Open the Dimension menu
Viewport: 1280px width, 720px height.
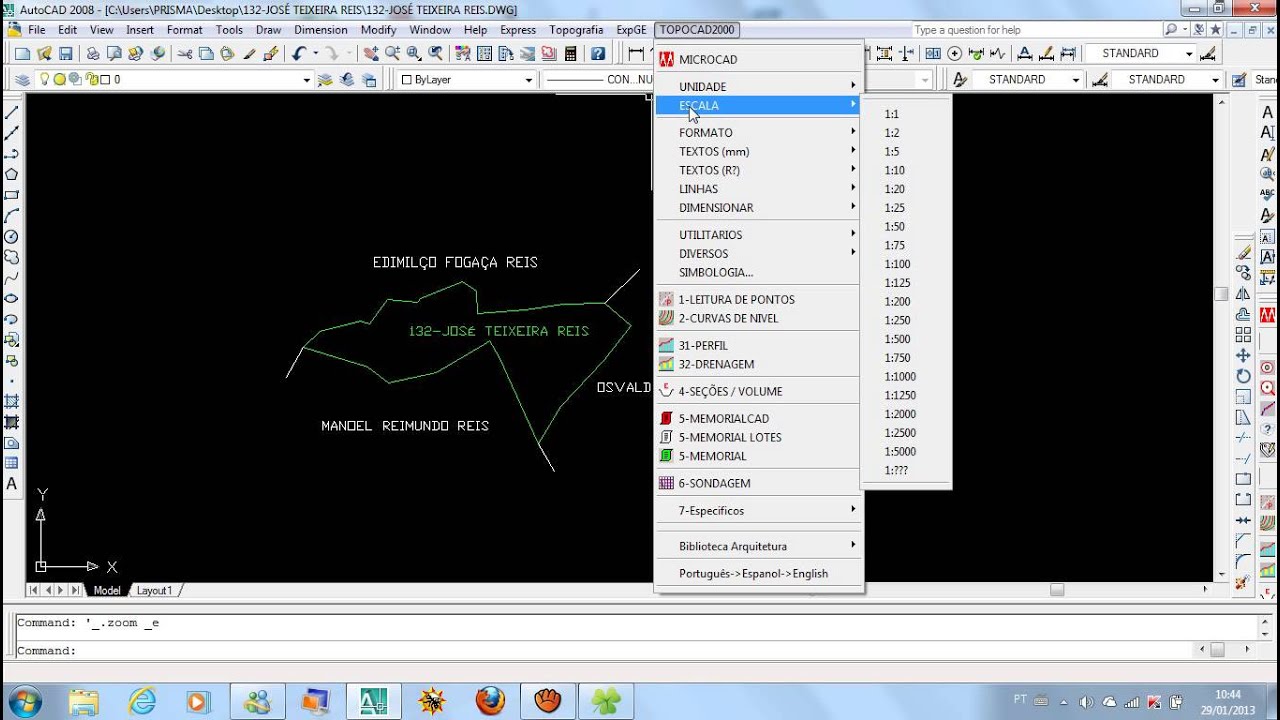(x=321, y=30)
